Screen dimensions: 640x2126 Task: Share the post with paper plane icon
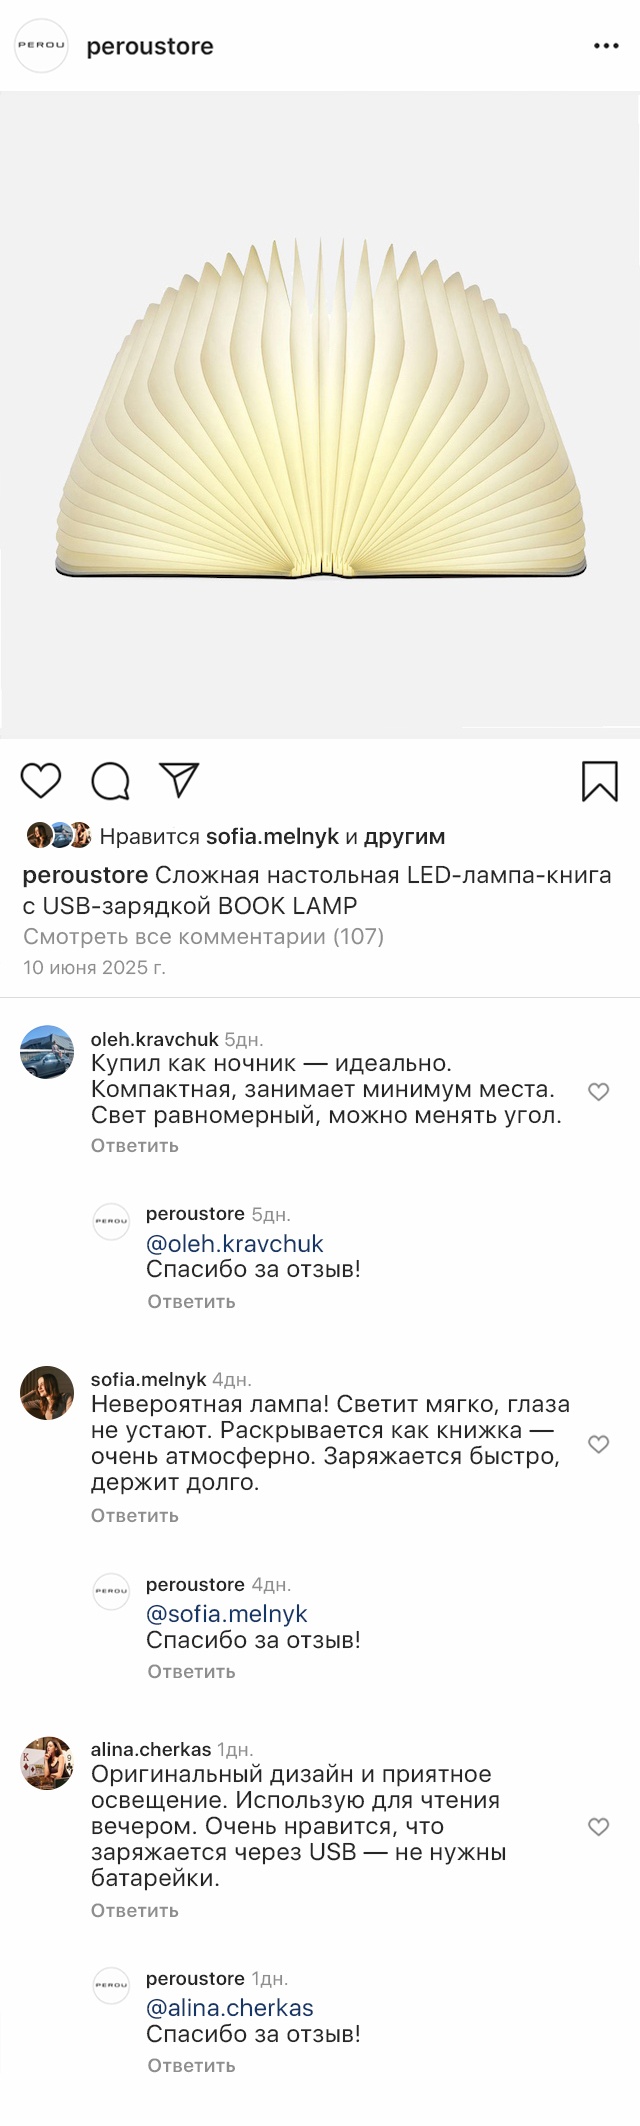180,780
